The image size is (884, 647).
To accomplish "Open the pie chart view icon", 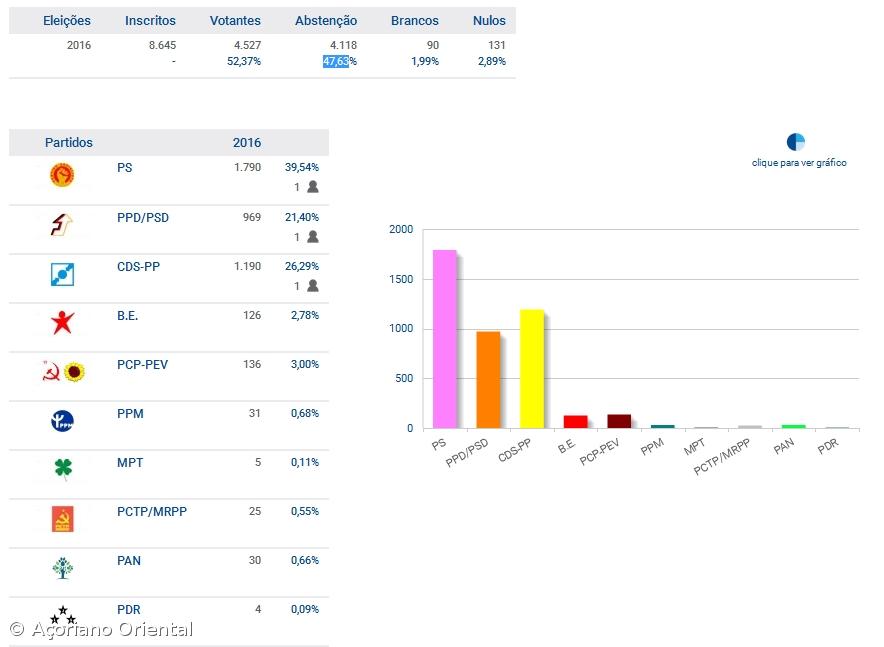I will [x=796, y=142].
